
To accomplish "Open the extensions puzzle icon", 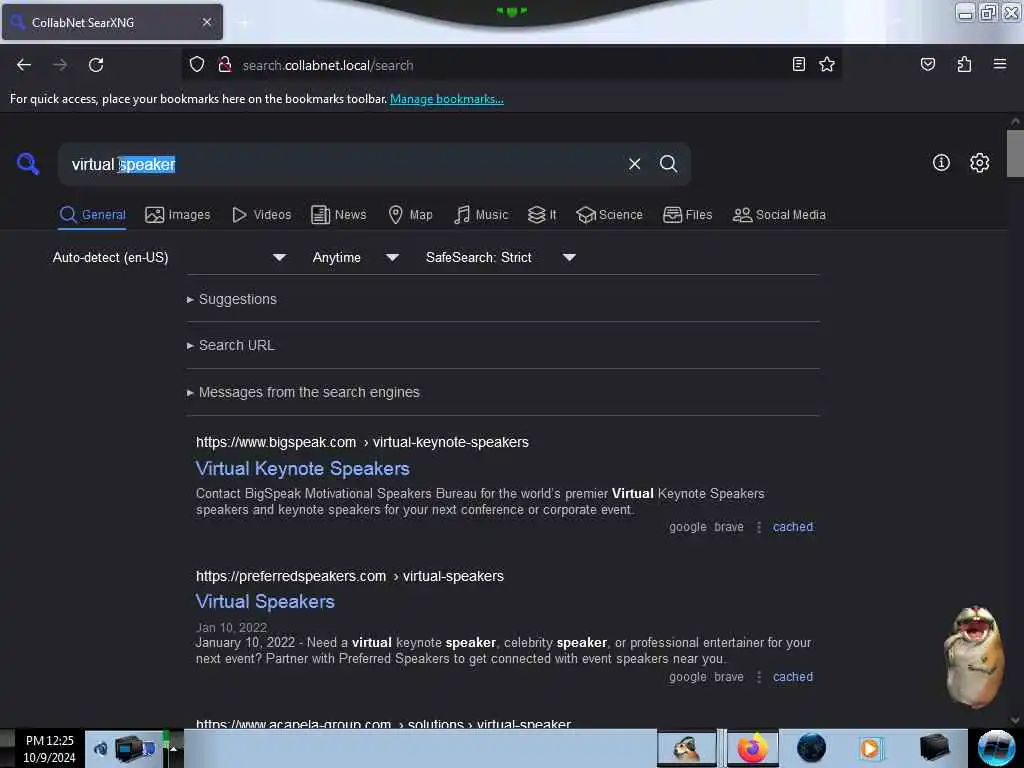I will click(964, 64).
